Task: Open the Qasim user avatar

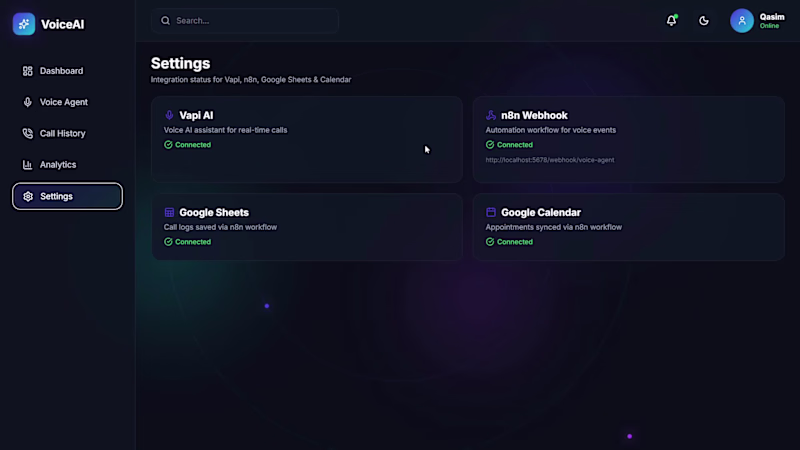Action: click(x=742, y=21)
